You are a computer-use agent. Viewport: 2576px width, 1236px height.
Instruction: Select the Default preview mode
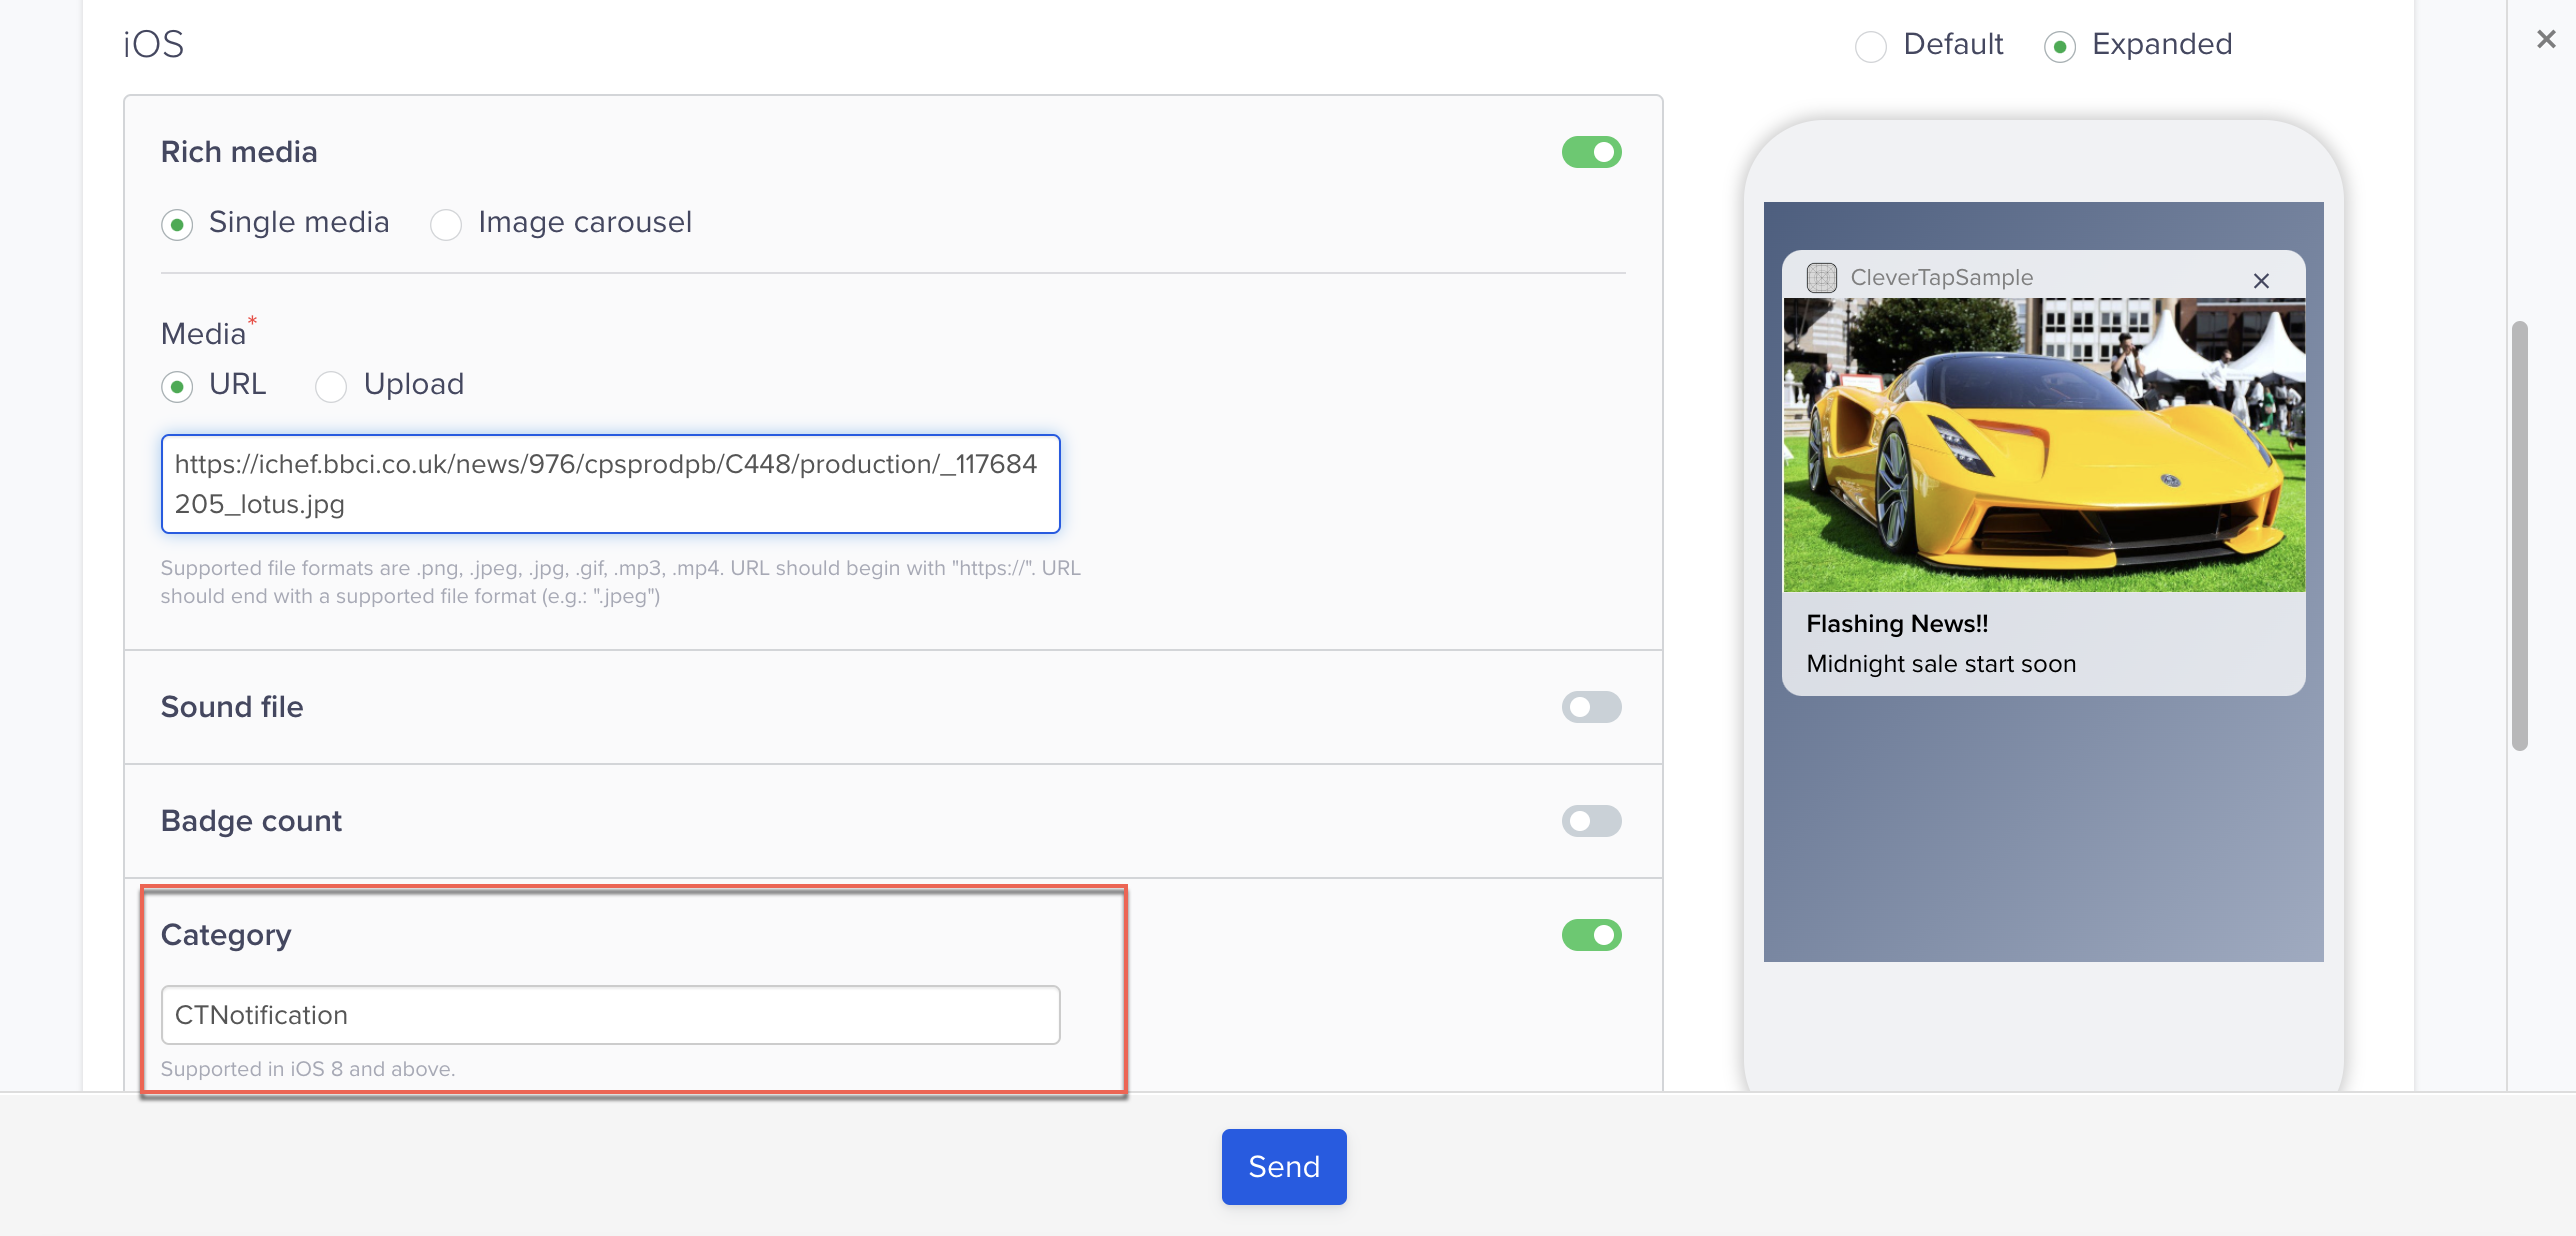click(1872, 46)
